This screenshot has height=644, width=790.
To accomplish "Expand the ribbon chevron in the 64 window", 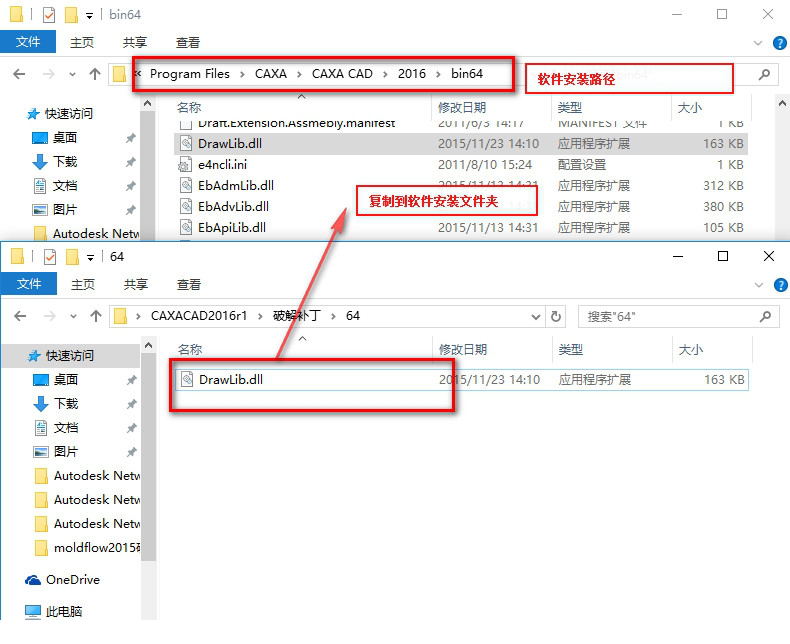I will (x=759, y=285).
